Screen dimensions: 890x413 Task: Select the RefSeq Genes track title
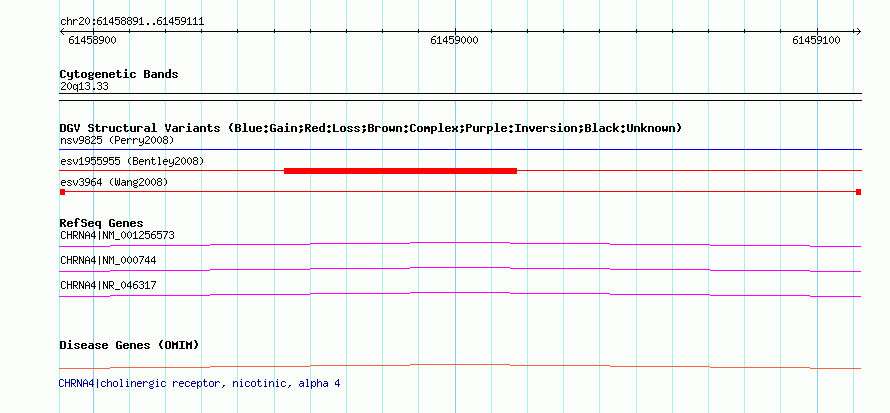[102, 224]
